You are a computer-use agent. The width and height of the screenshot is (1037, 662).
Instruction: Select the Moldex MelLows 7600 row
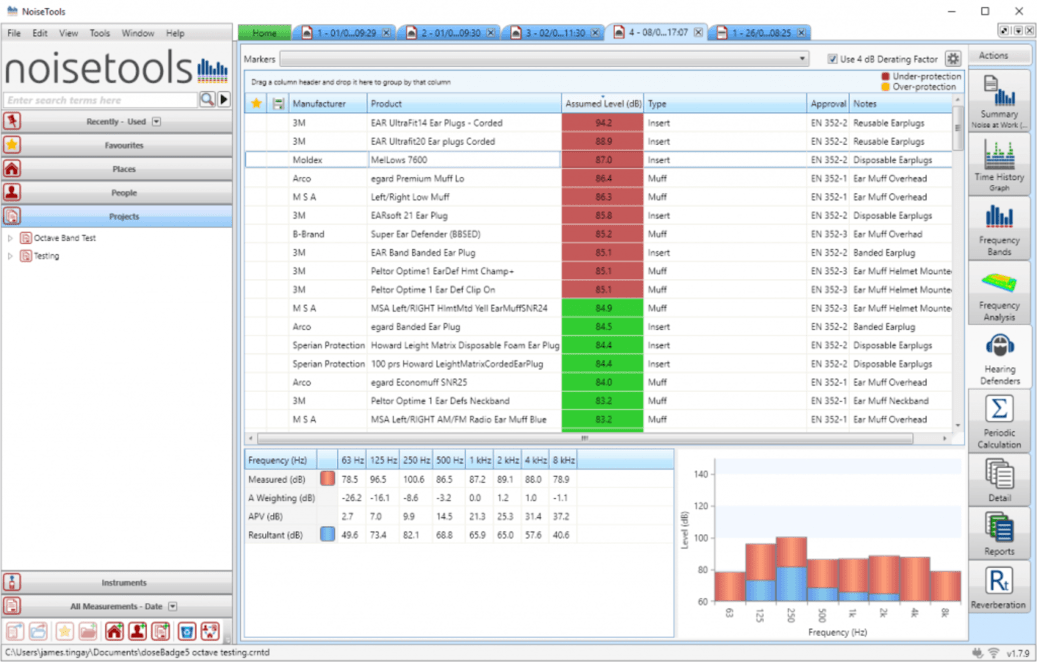click(599, 159)
